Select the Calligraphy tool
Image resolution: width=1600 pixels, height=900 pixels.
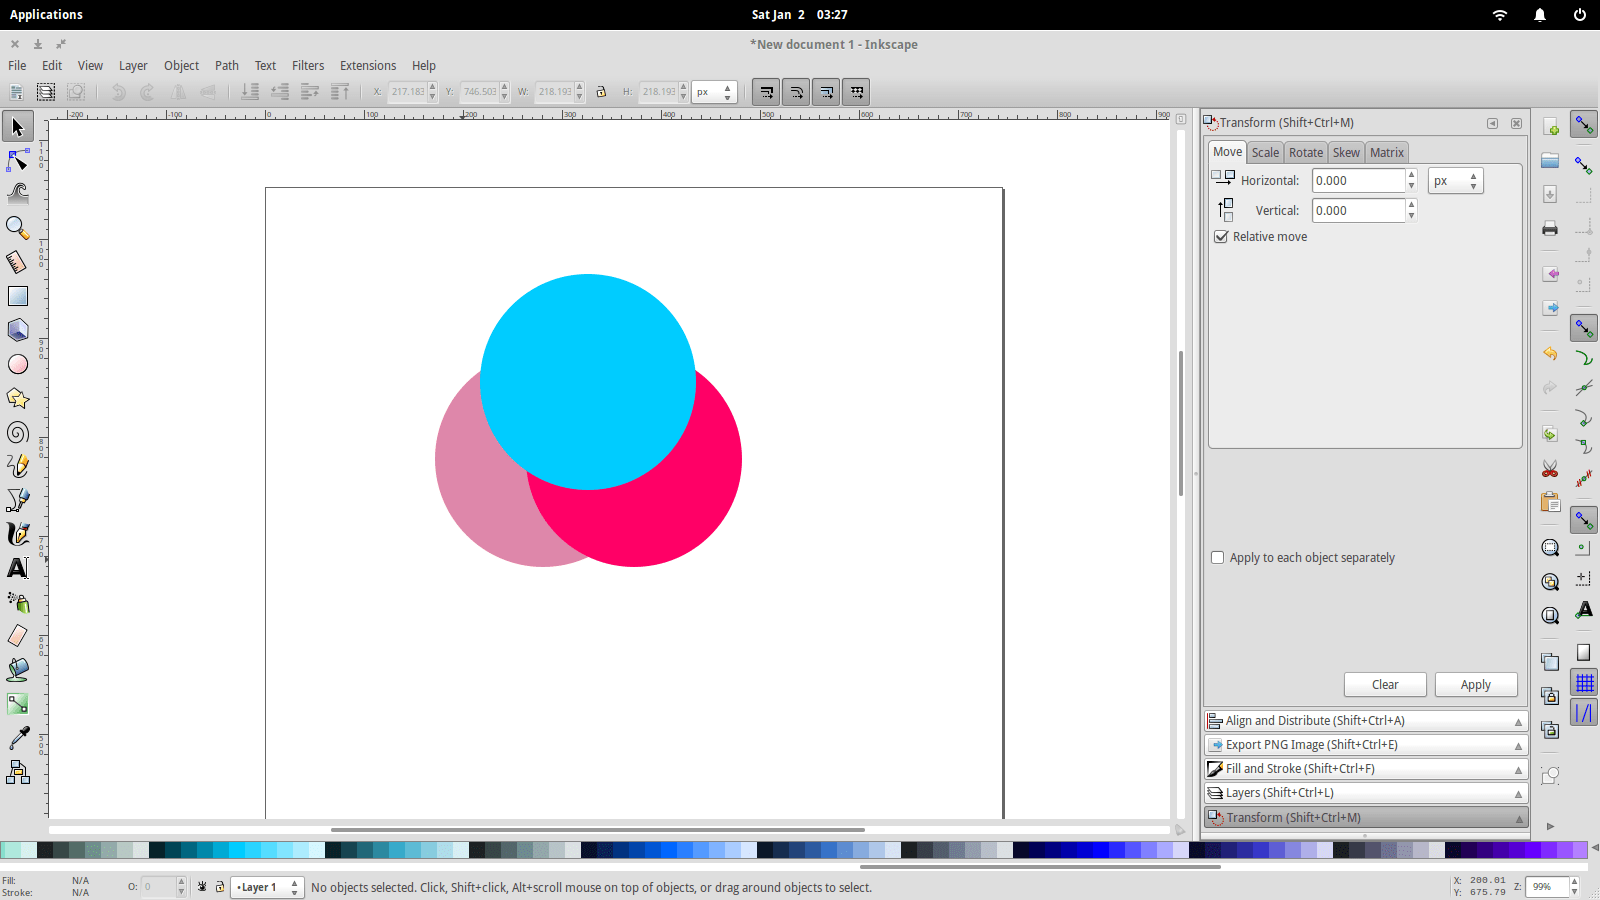point(18,534)
